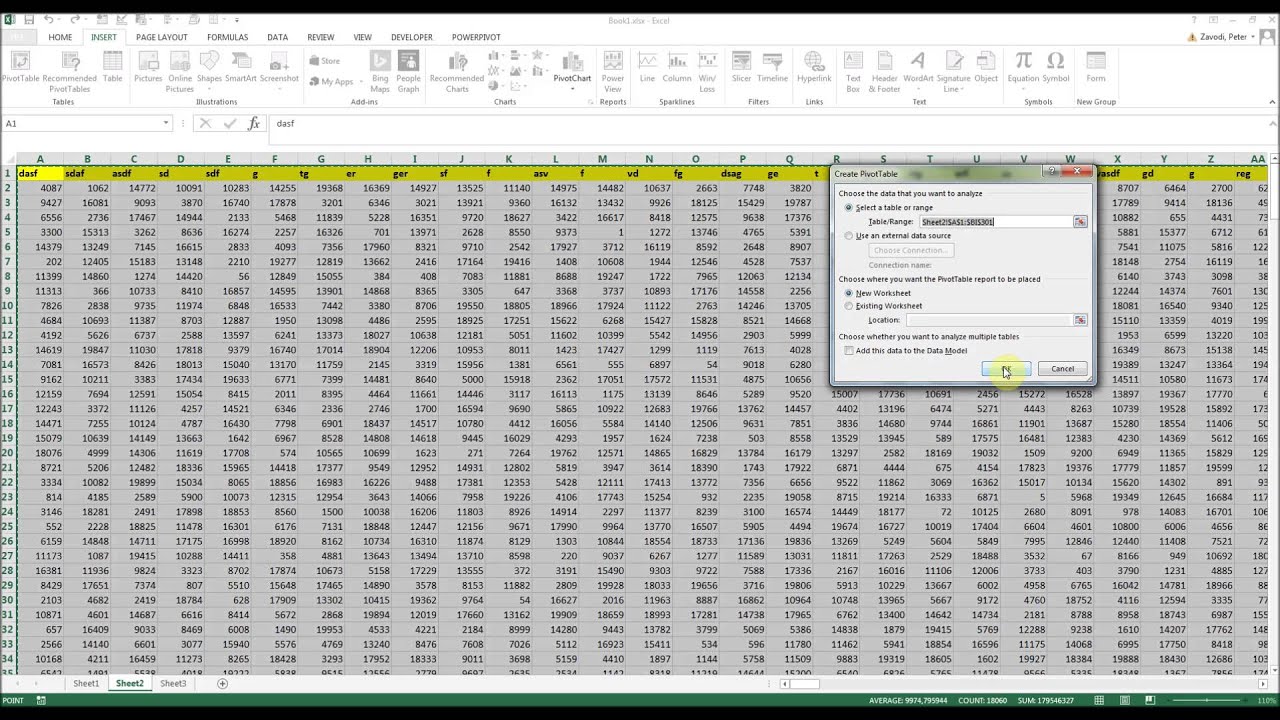The width and height of the screenshot is (1280, 720).
Task: Expand the WordArt dropdown
Action: point(919,89)
